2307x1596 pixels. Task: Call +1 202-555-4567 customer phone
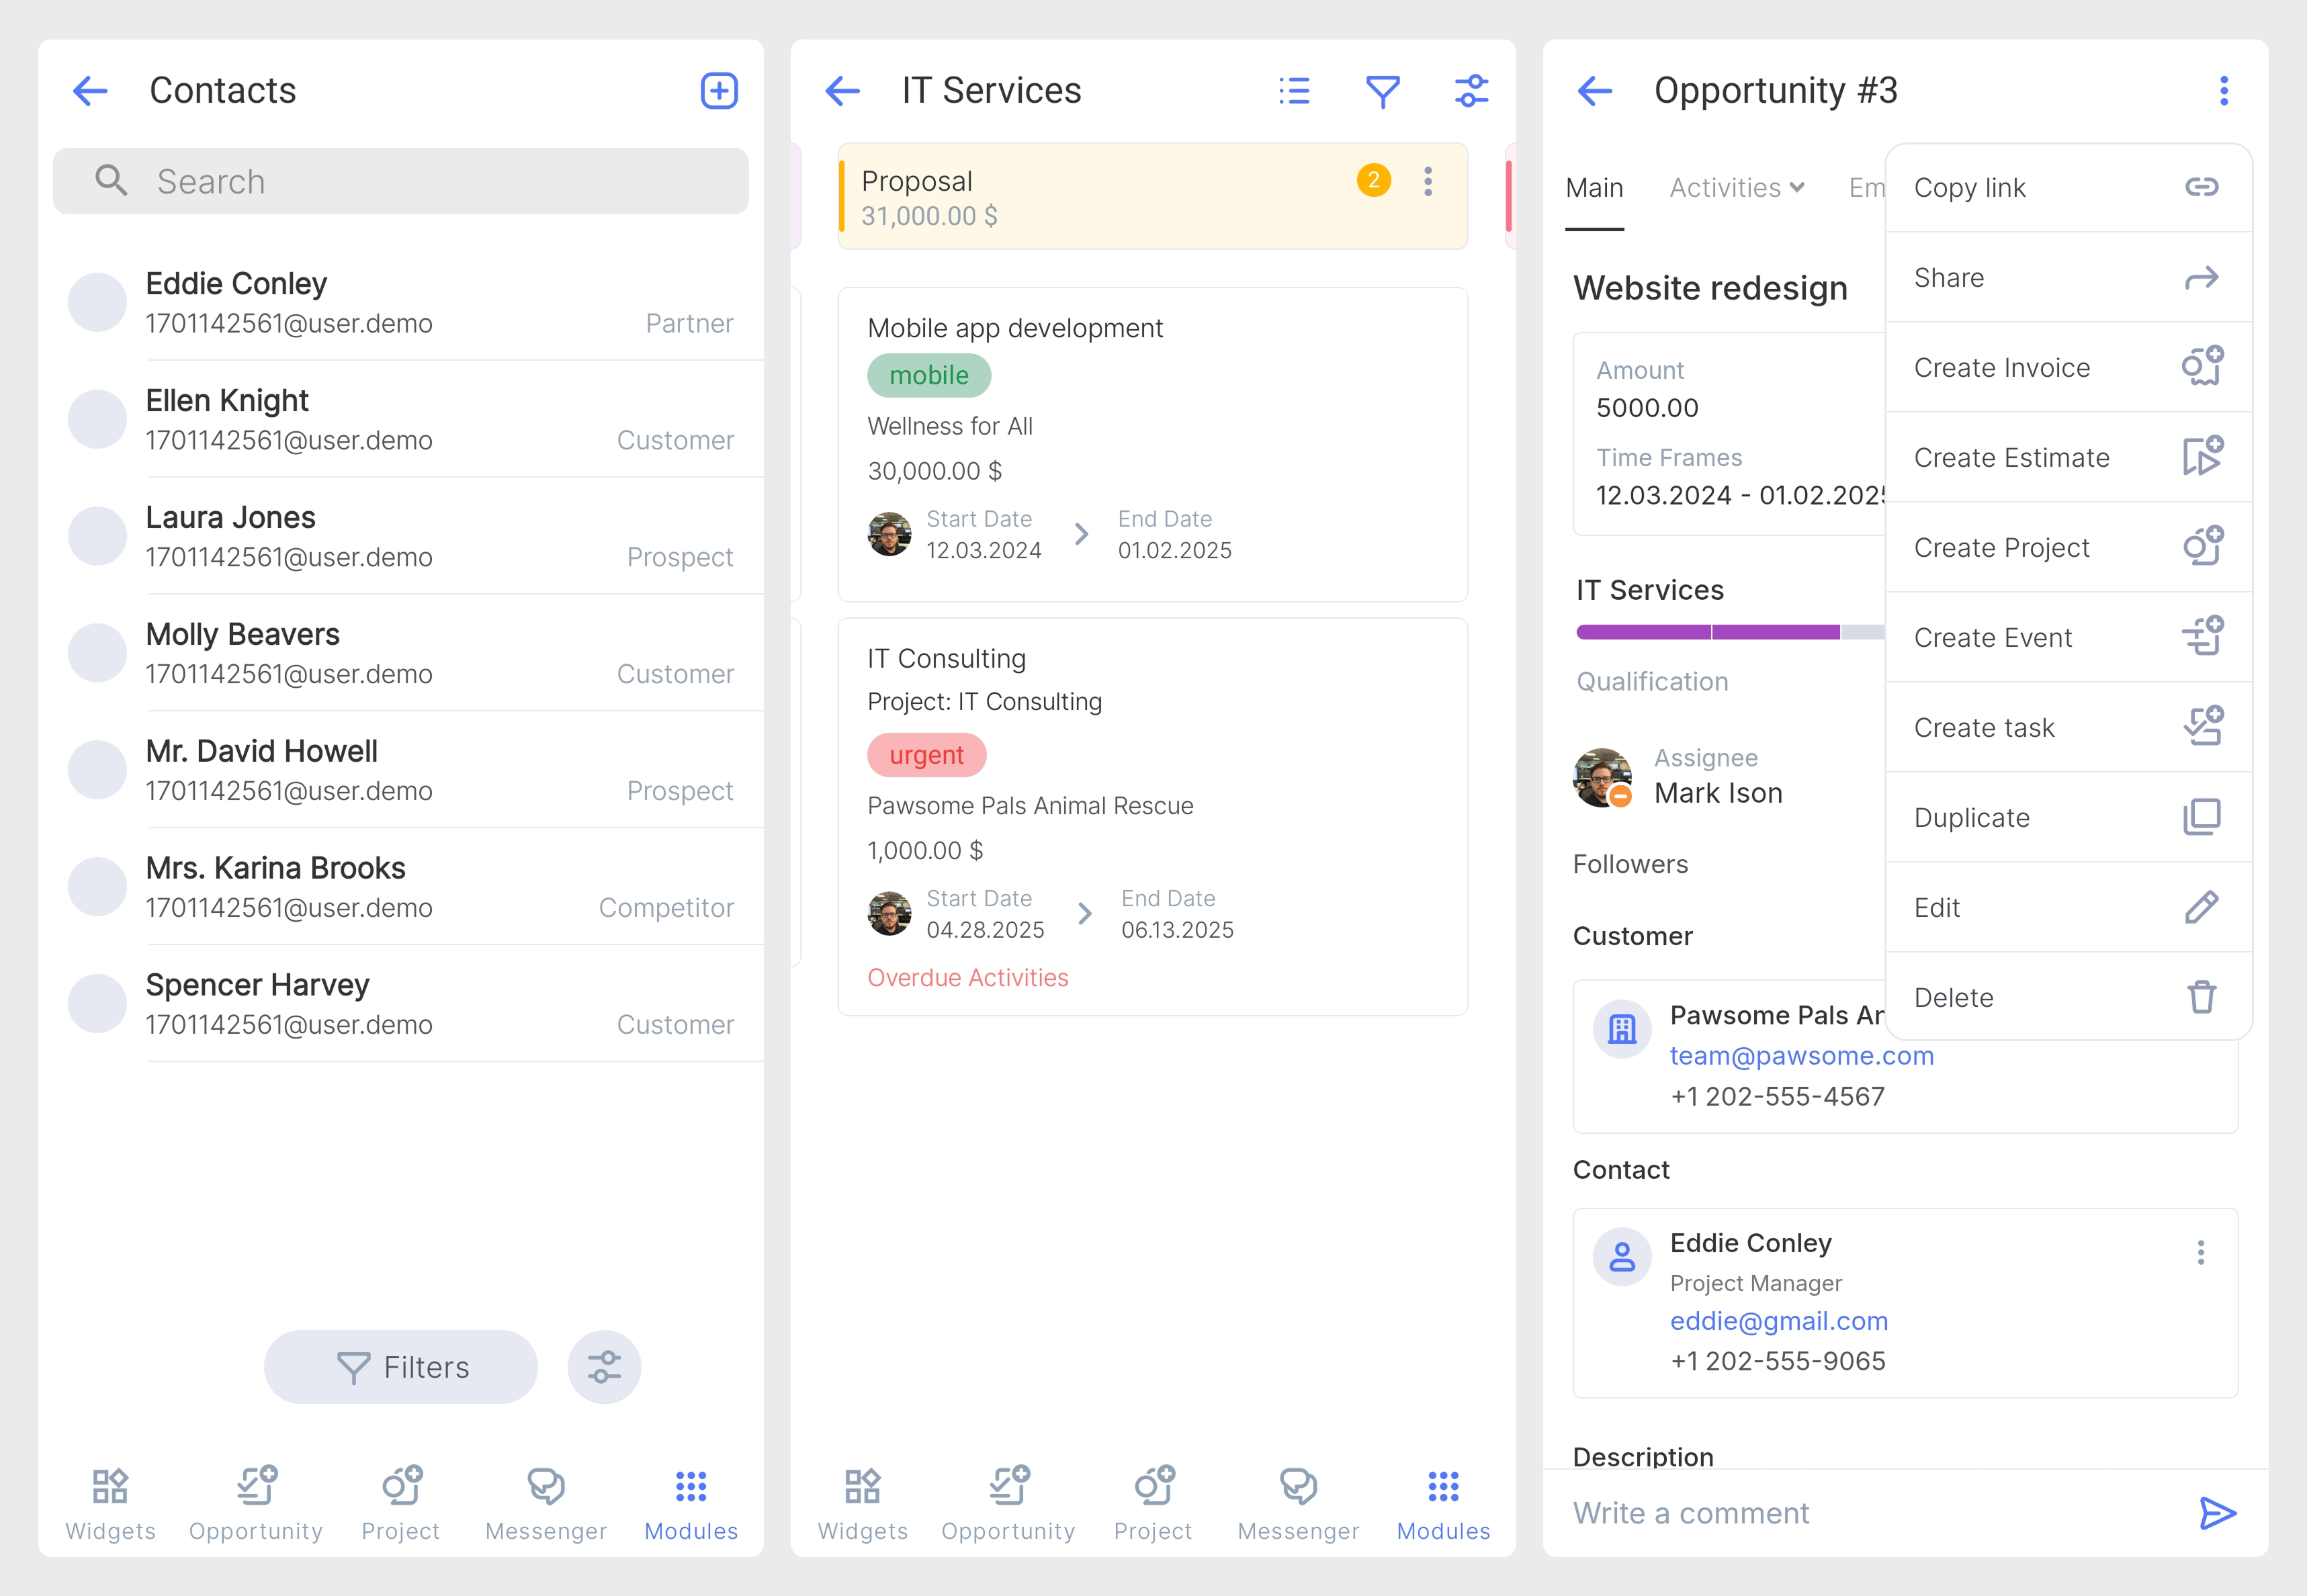coord(1777,1097)
